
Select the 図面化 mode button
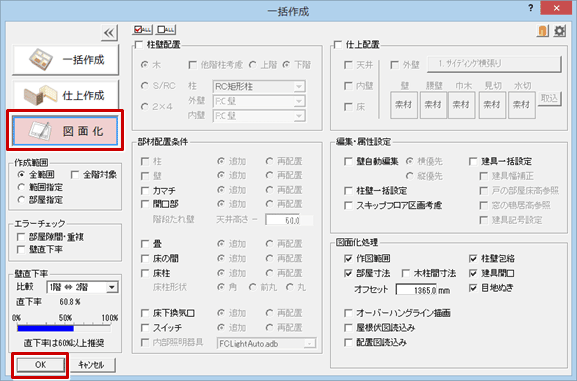coord(65,131)
